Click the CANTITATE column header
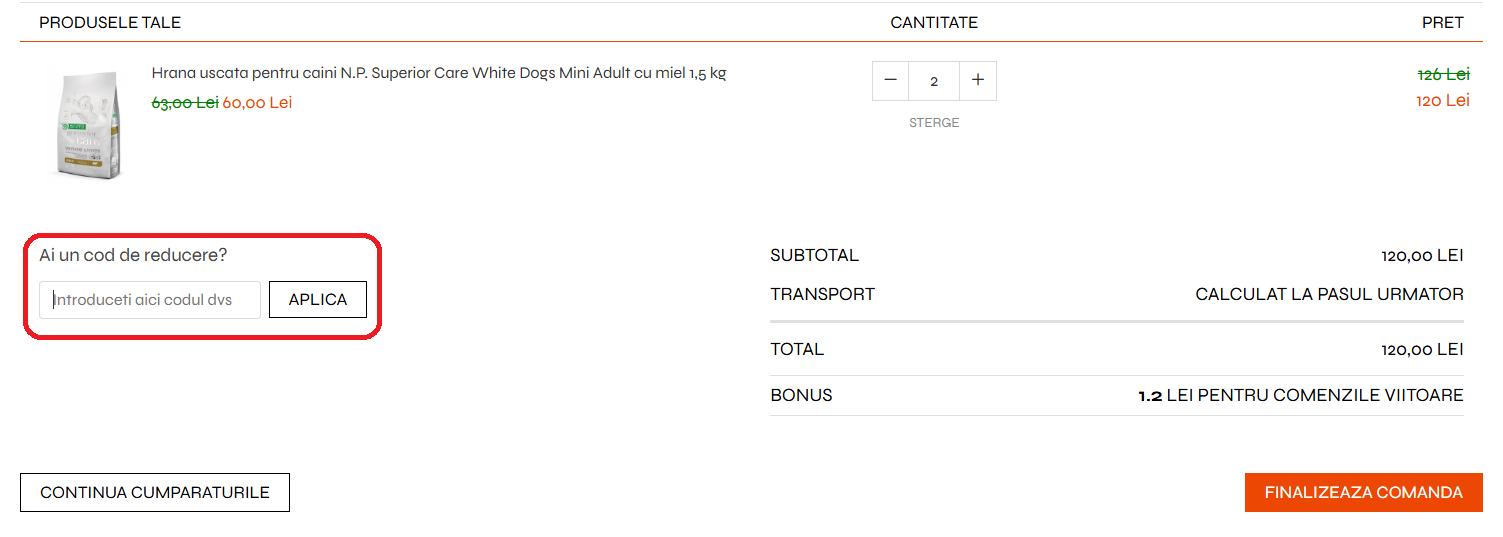1503x537 pixels. 934,22
